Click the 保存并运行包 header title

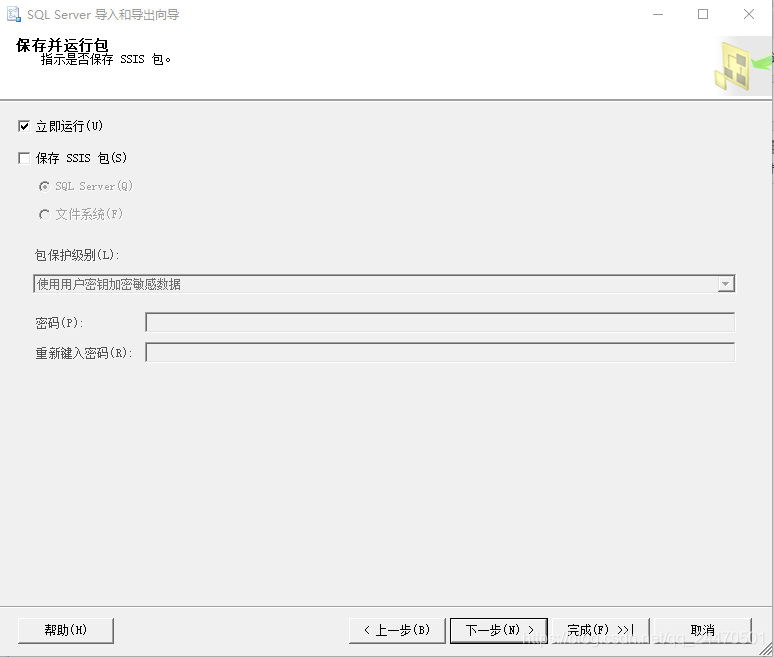[62, 45]
